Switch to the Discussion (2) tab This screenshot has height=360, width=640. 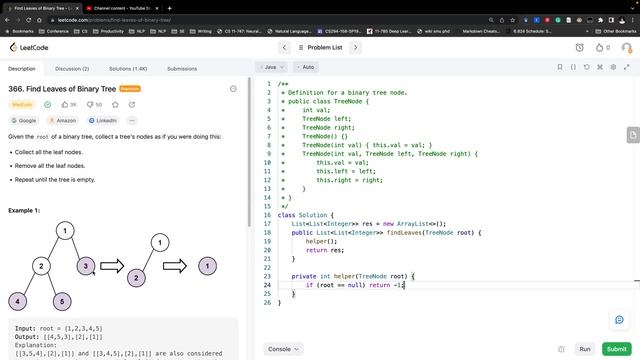[72, 69]
